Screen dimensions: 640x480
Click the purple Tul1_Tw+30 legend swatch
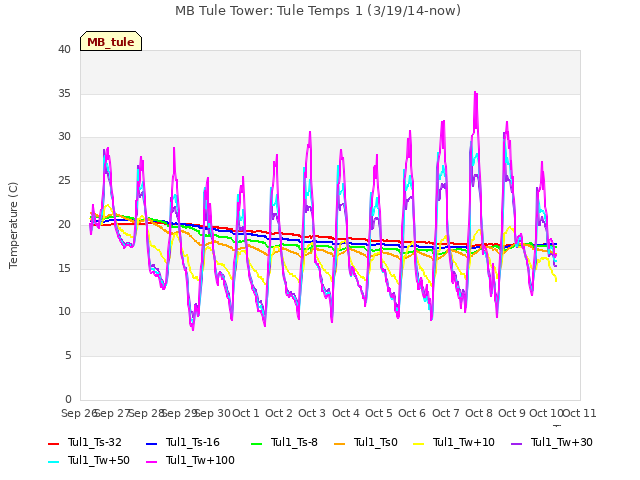pos(517,443)
